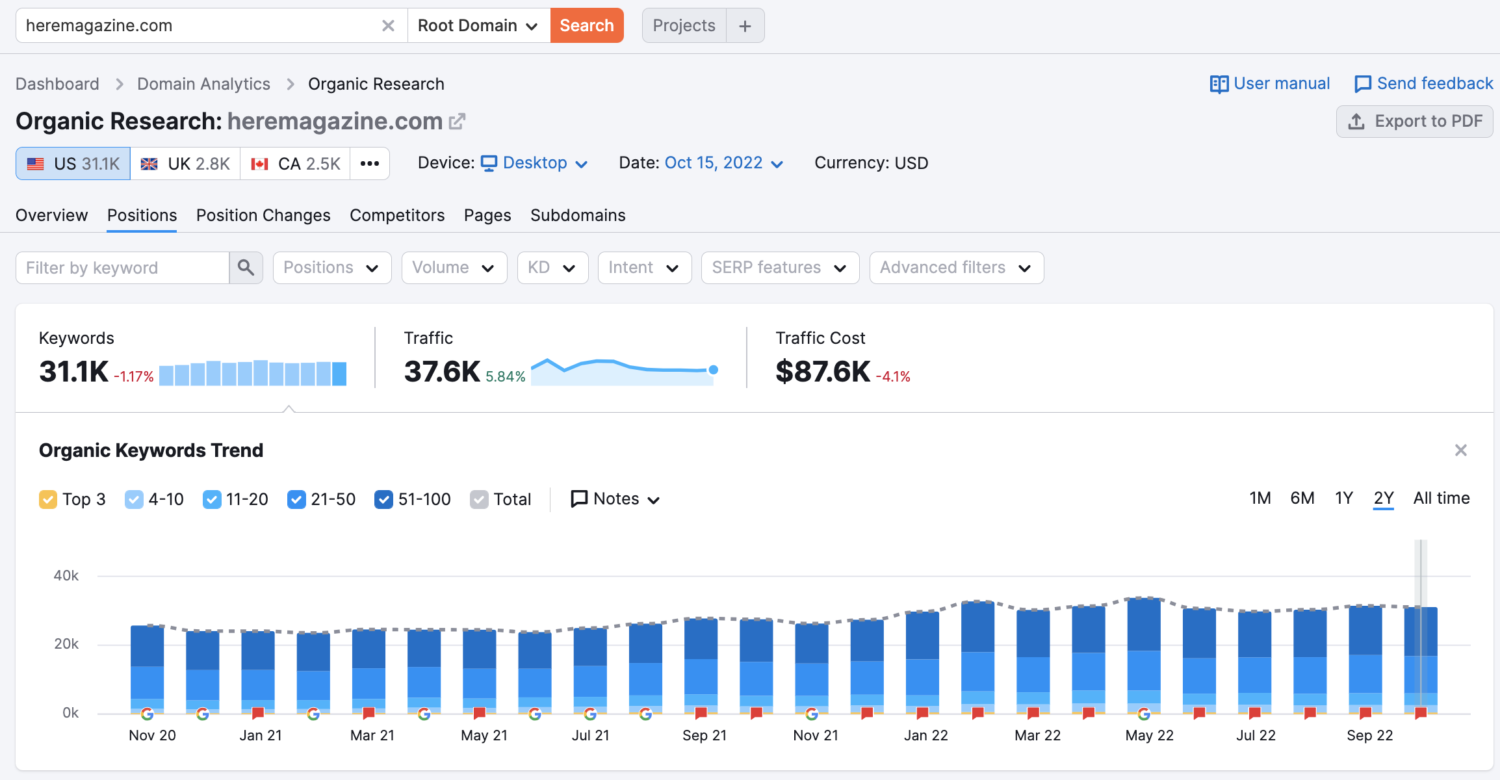
Task: Click the Traffic line sparkline
Action: [624, 371]
